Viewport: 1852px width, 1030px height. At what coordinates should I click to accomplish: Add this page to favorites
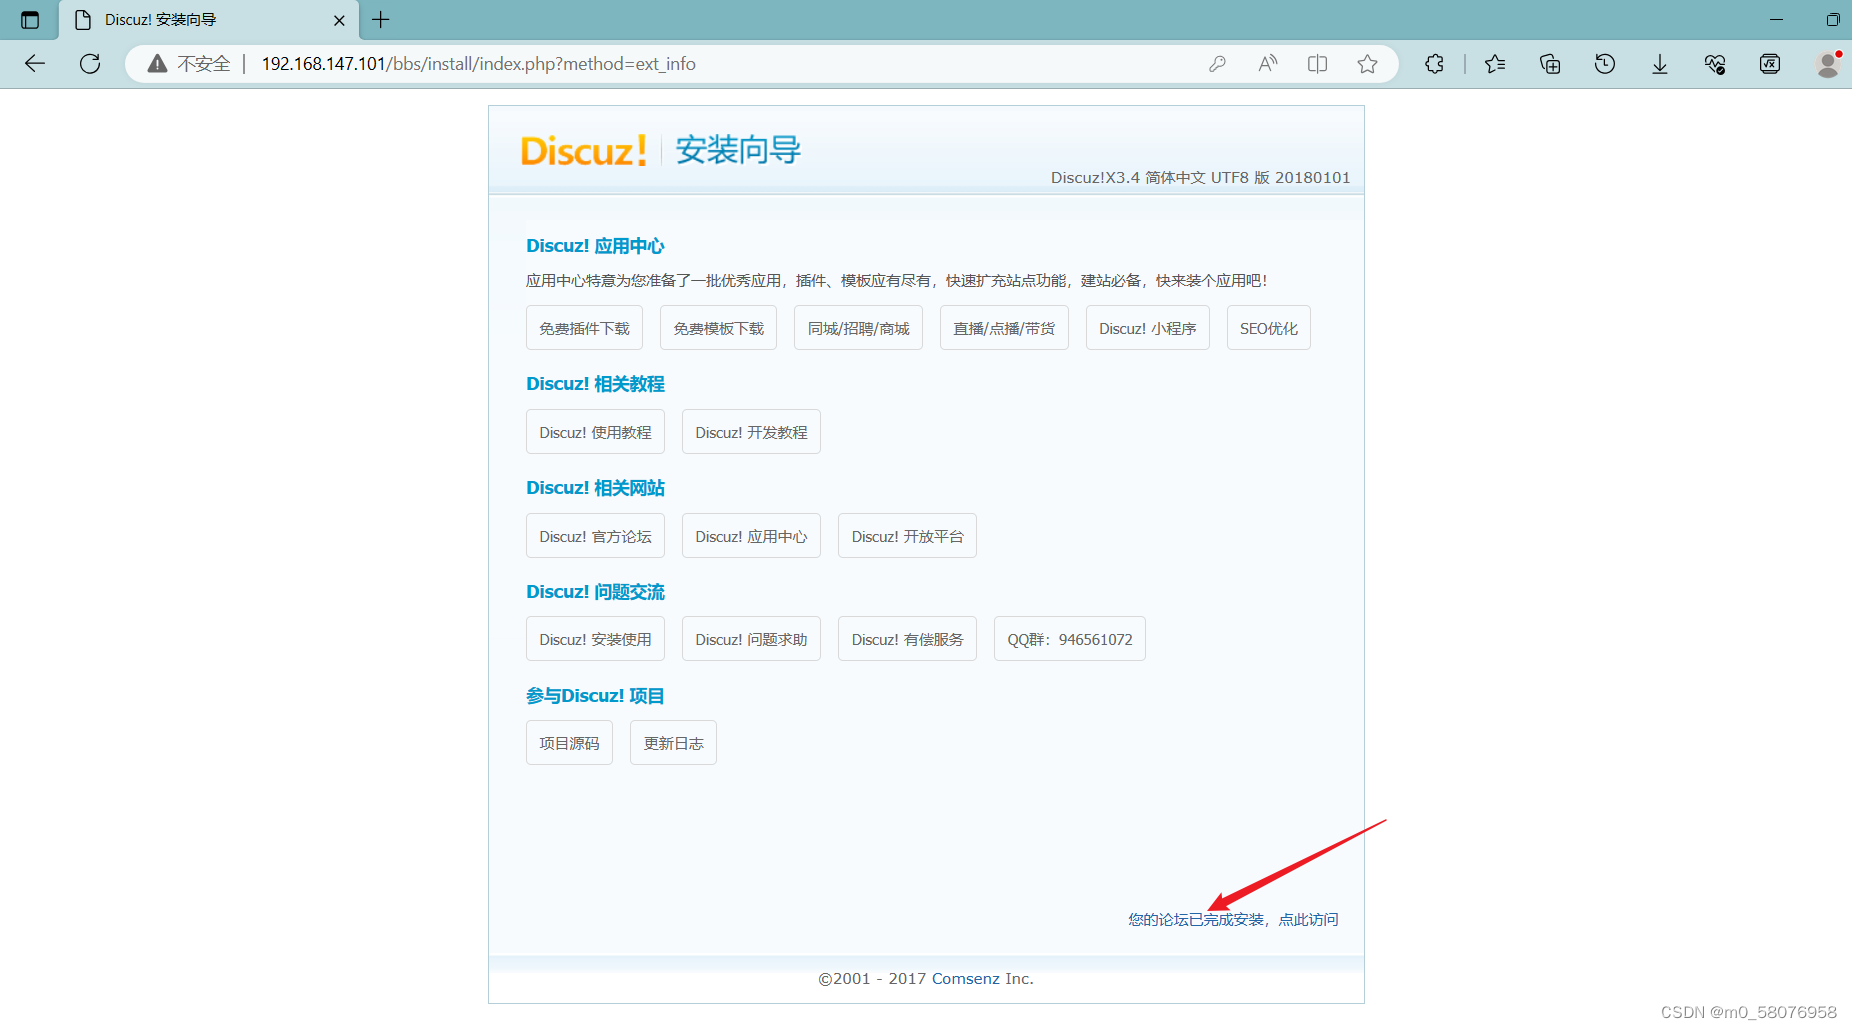[x=1367, y=64]
